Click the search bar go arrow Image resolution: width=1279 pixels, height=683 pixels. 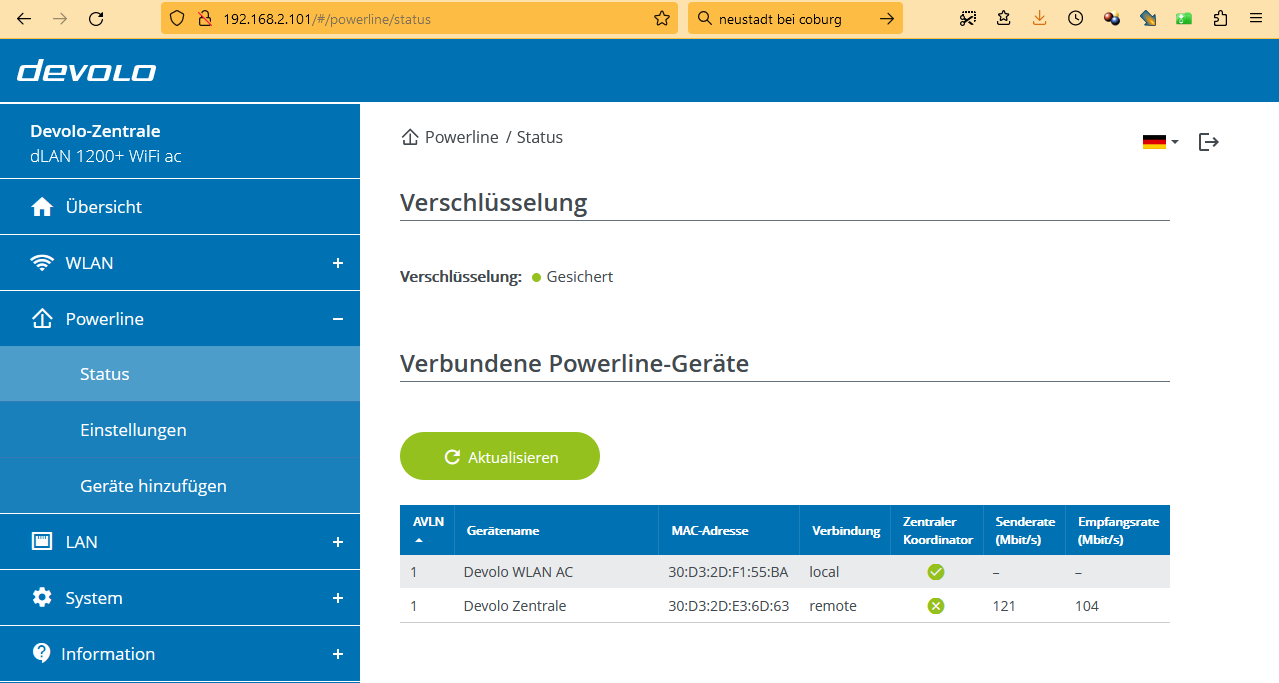886,18
